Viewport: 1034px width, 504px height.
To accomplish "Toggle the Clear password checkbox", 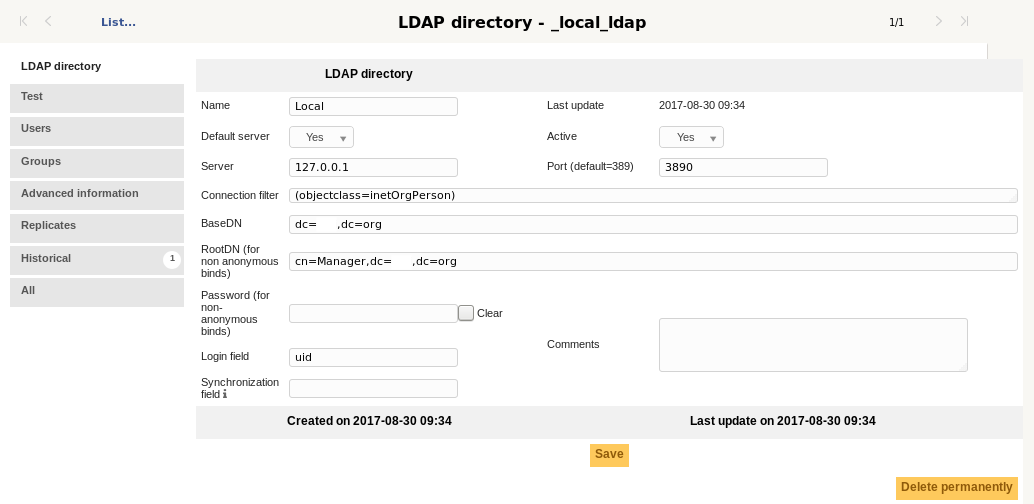I will (466, 313).
